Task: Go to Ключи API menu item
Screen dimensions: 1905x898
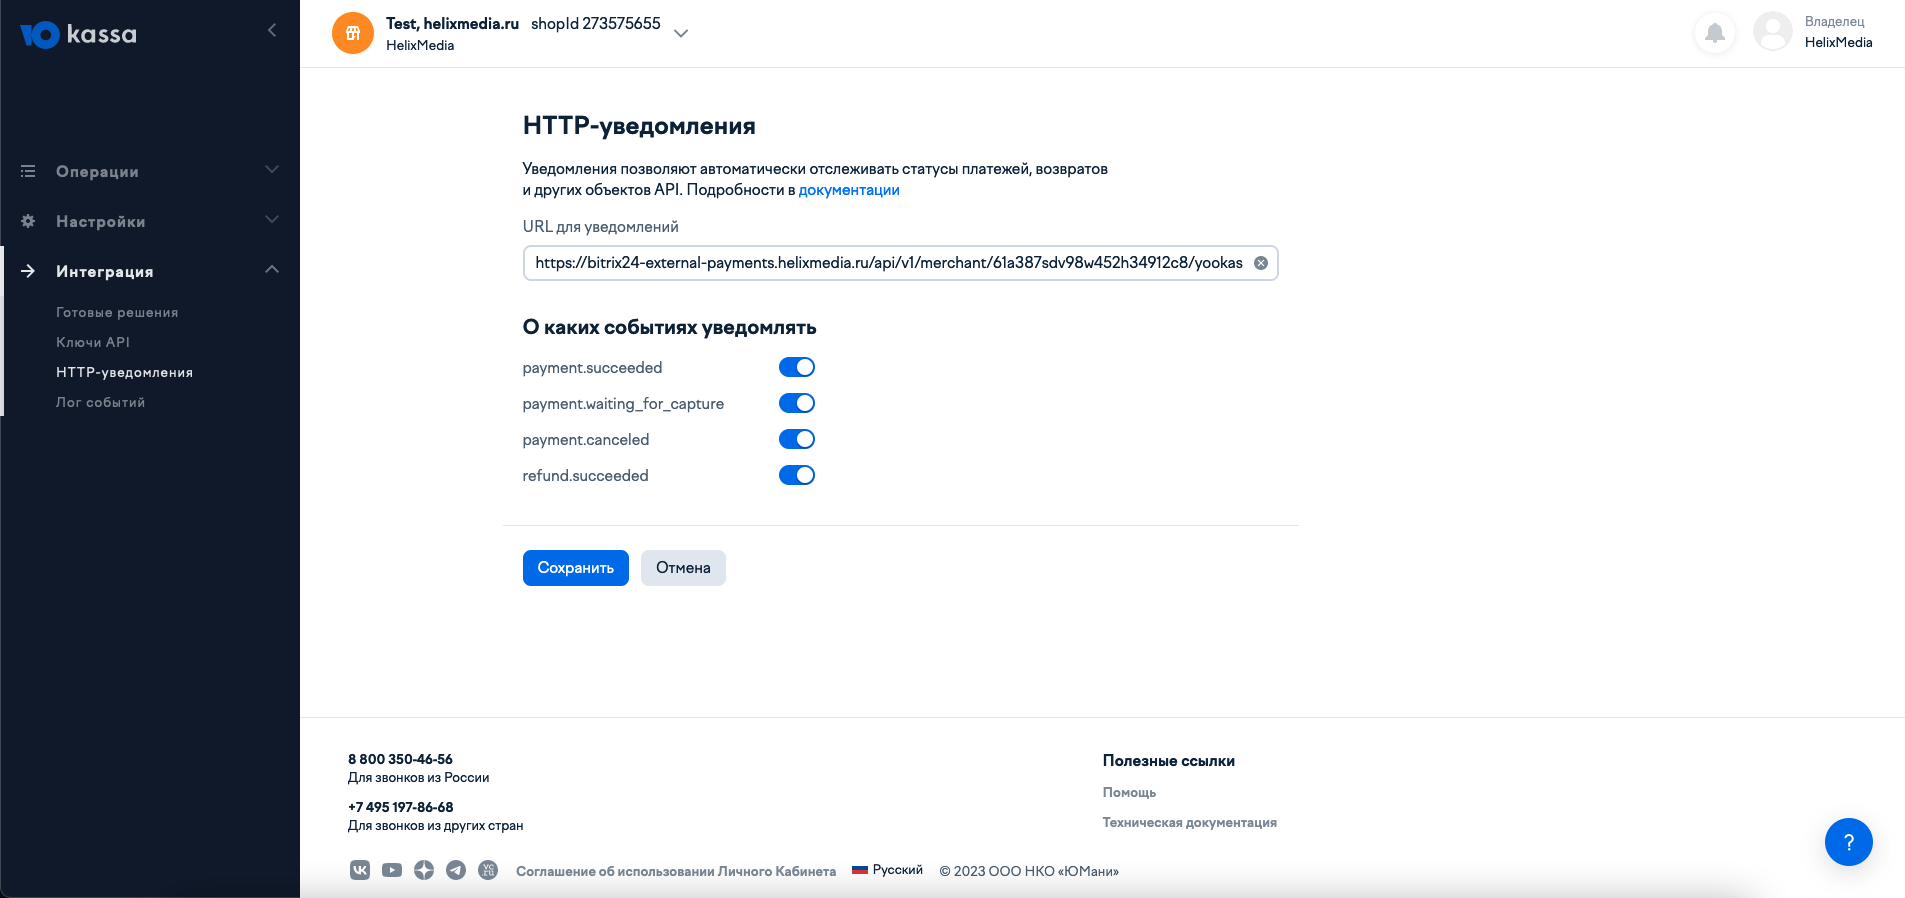Action: coord(93,342)
